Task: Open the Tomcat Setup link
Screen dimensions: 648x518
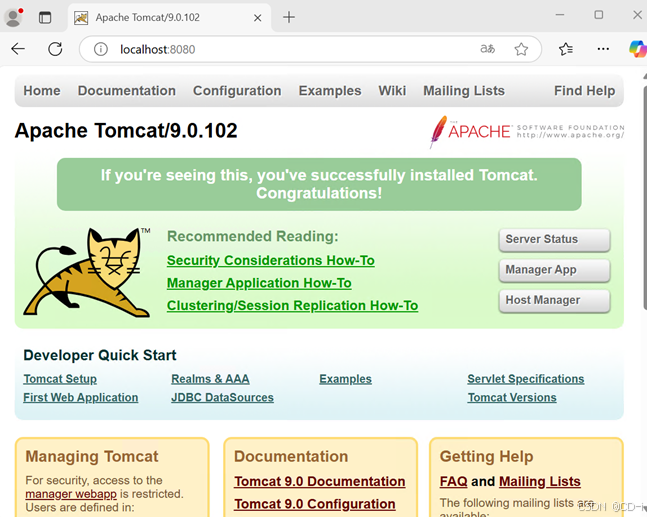Action: 60,379
